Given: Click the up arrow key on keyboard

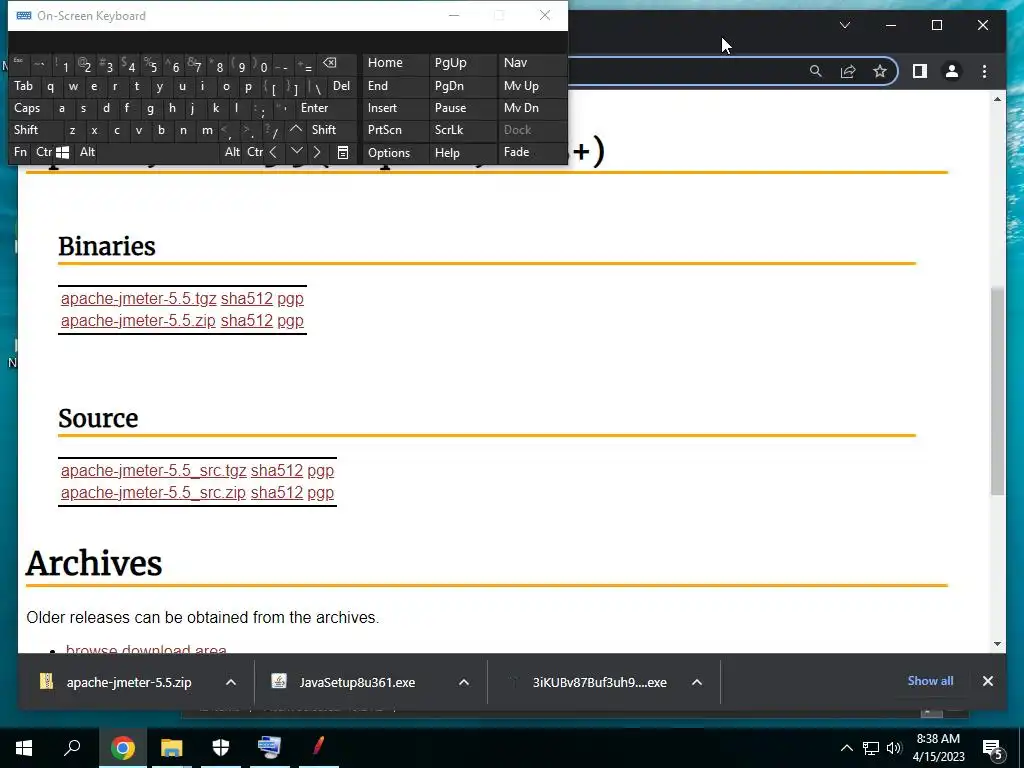Looking at the screenshot, I should (296, 129).
